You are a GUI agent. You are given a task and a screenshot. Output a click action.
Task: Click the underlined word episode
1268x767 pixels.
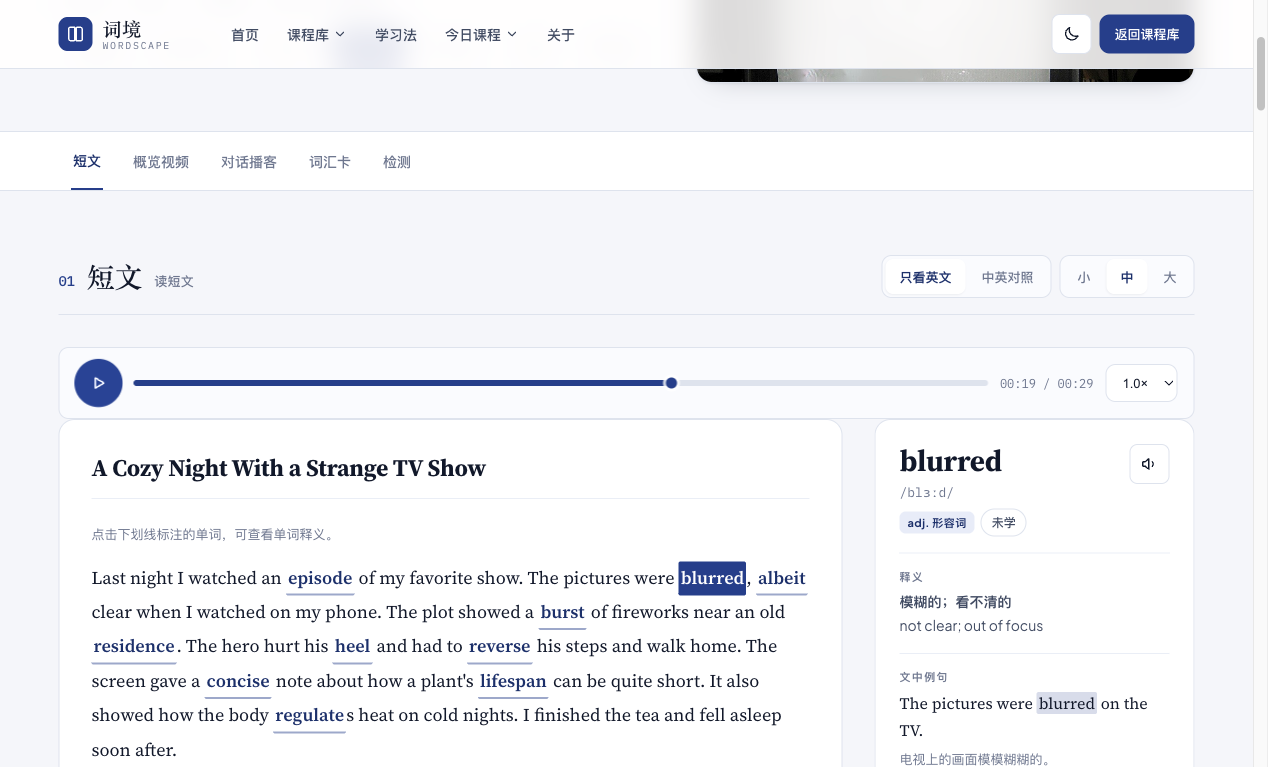pos(320,578)
